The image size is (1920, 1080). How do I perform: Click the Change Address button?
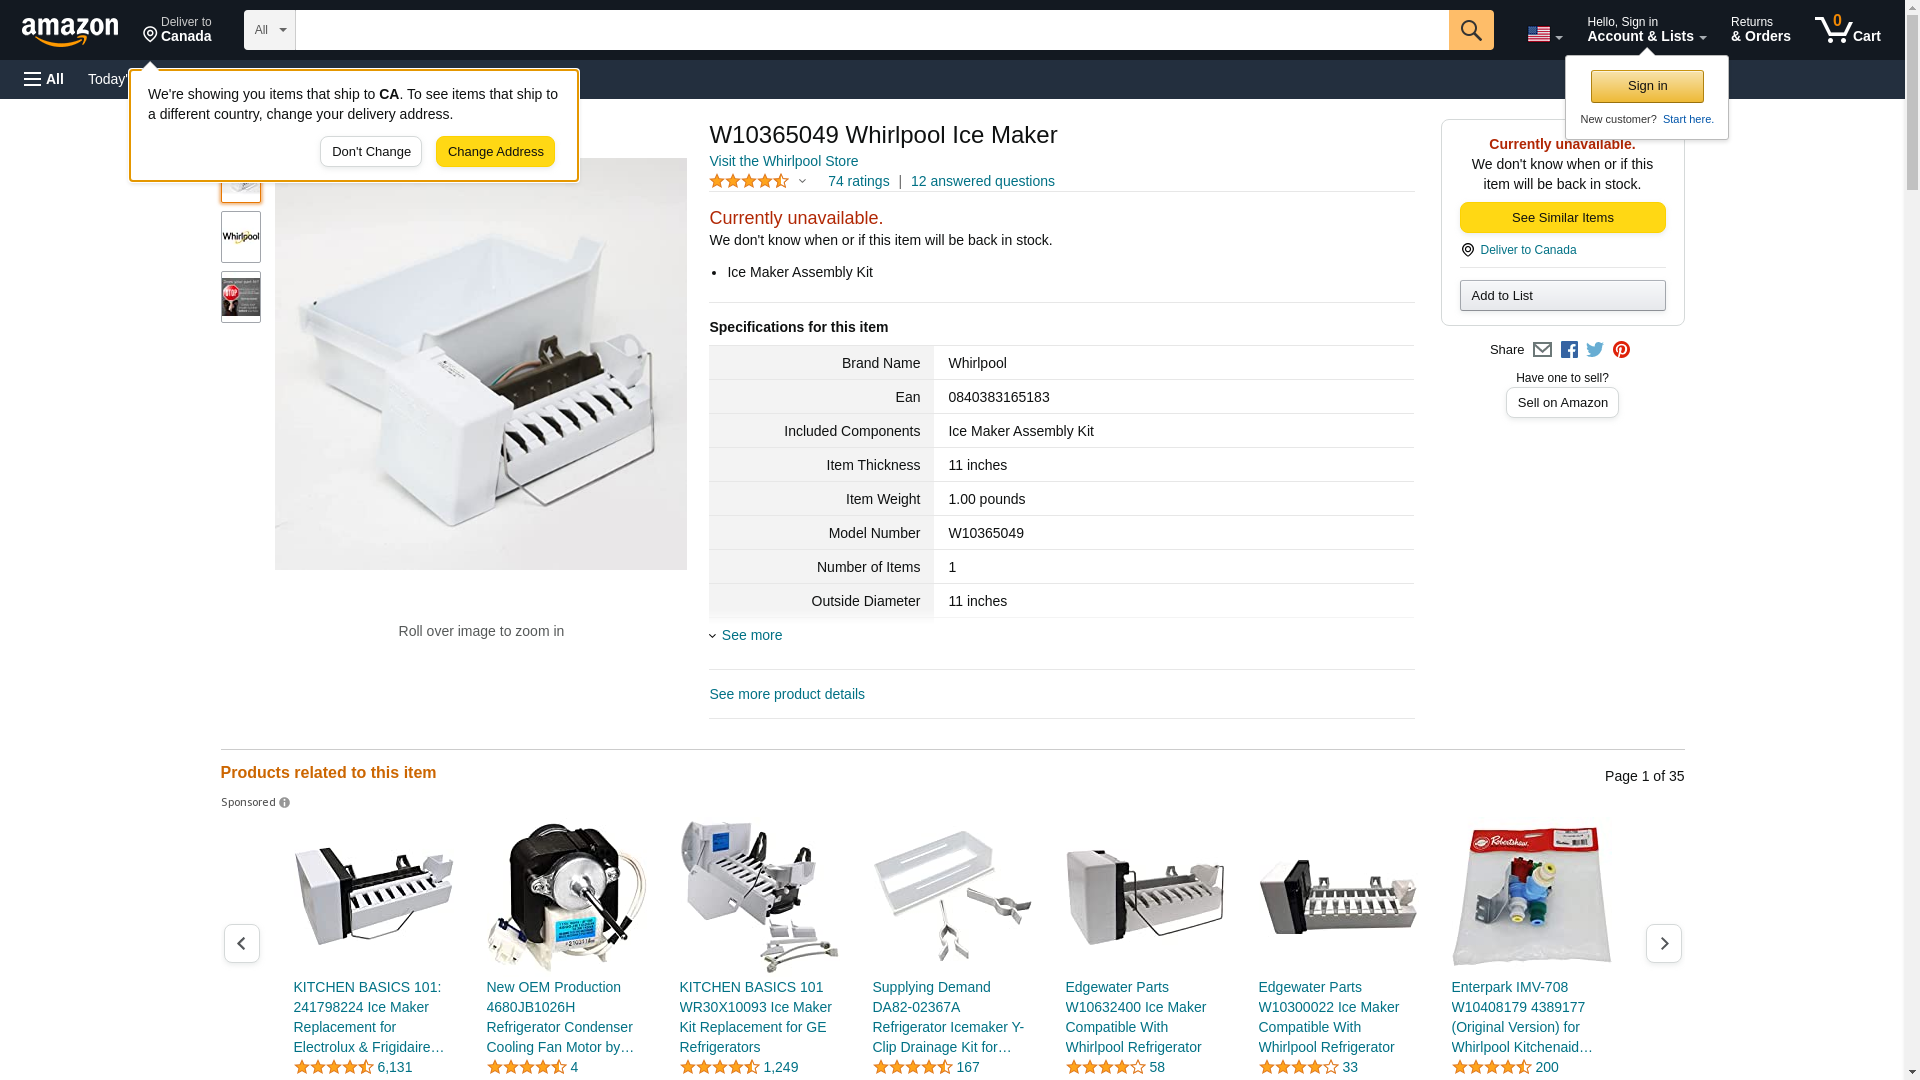click(x=495, y=152)
